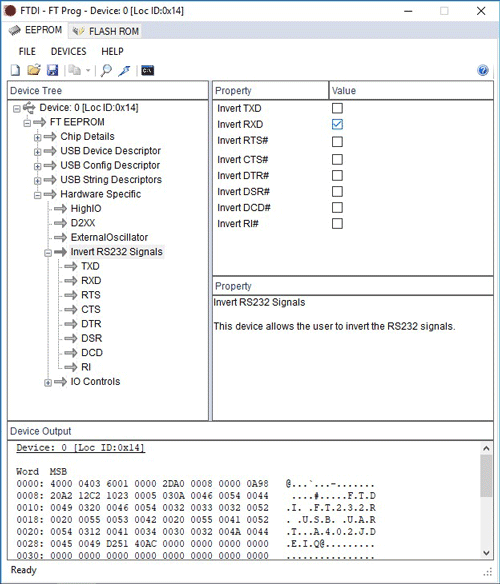Switch to the FLASH ROM tab
500x584 pixels.
click(x=105, y=31)
